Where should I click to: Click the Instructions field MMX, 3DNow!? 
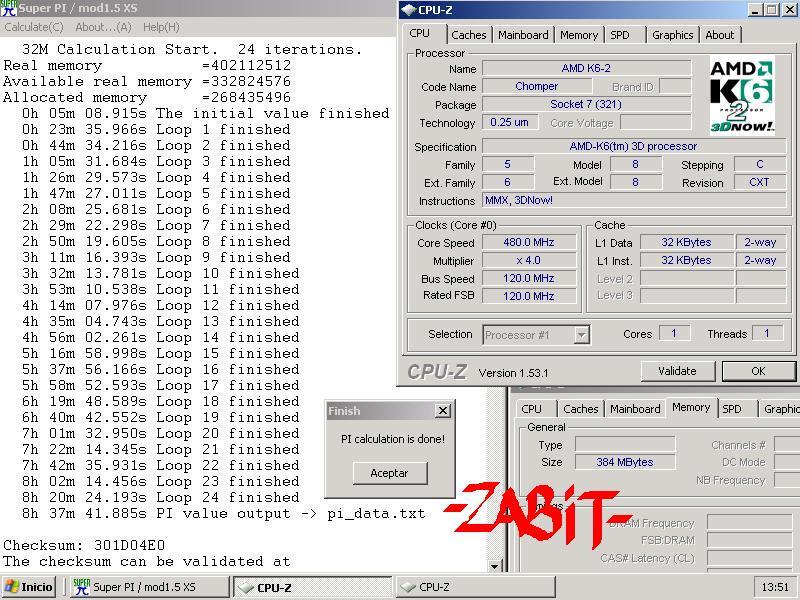click(634, 200)
